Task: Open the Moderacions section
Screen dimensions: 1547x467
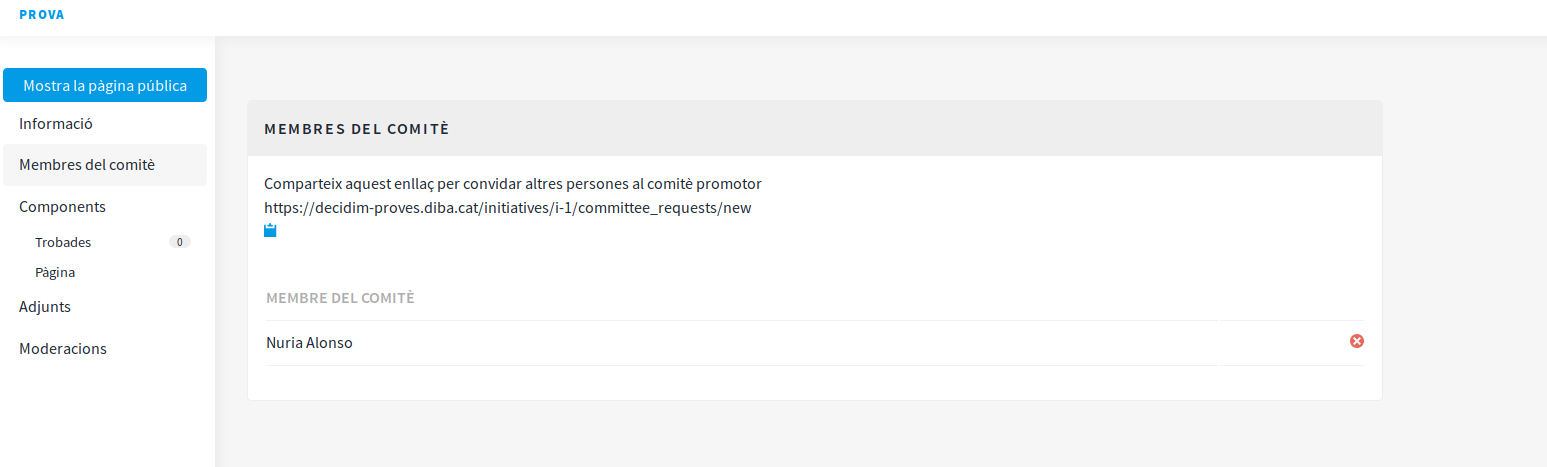Action: pyautogui.click(x=63, y=349)
